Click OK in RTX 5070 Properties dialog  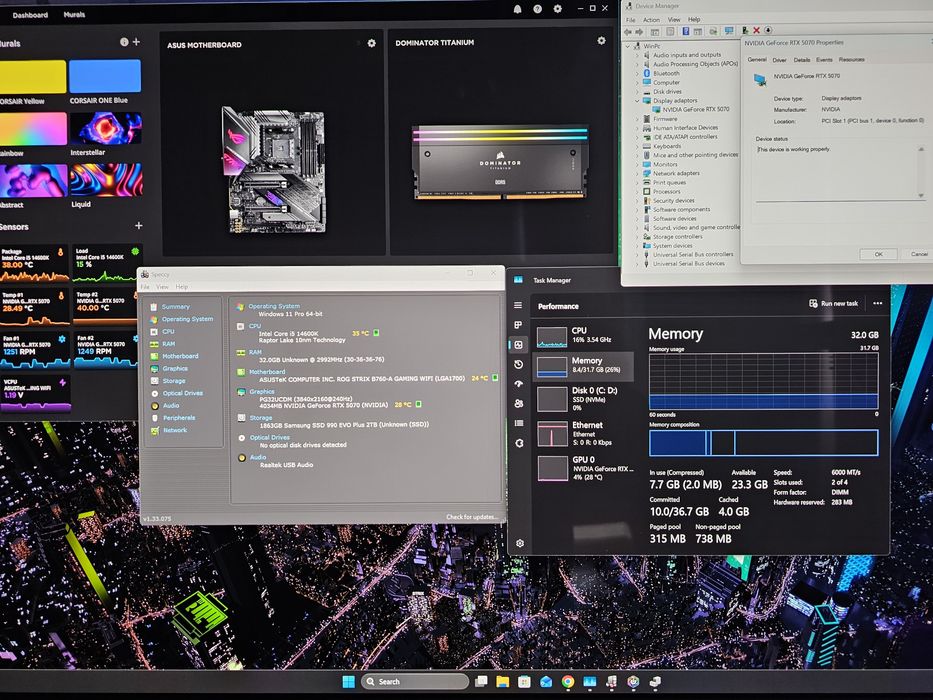coord(878,254)
